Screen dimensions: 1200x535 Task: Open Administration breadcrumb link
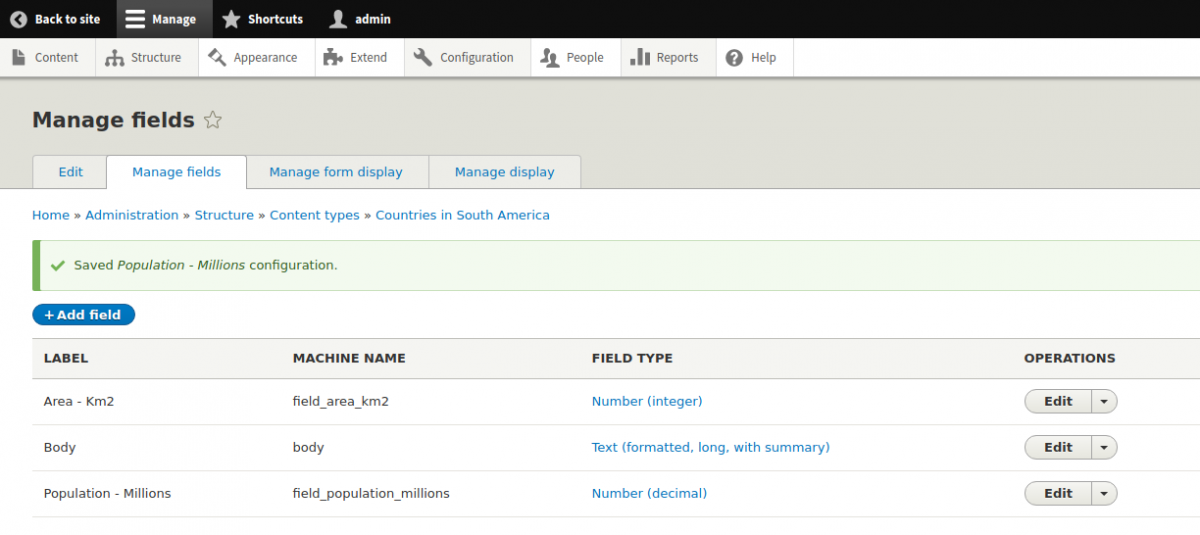(x=132, y=215)
